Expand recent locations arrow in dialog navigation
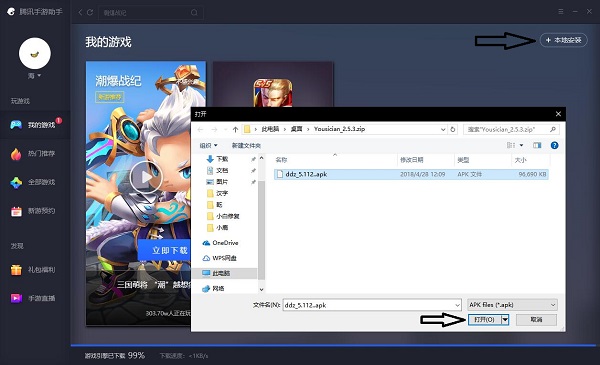 click(225, 129)
